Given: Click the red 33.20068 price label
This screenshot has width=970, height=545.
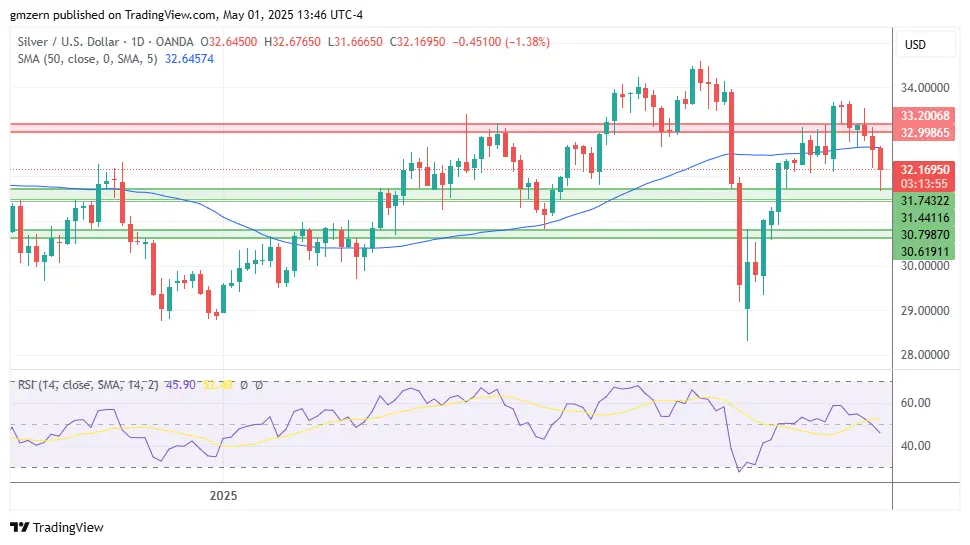Looking at the screenshot, I should click(x=924, y=115).
